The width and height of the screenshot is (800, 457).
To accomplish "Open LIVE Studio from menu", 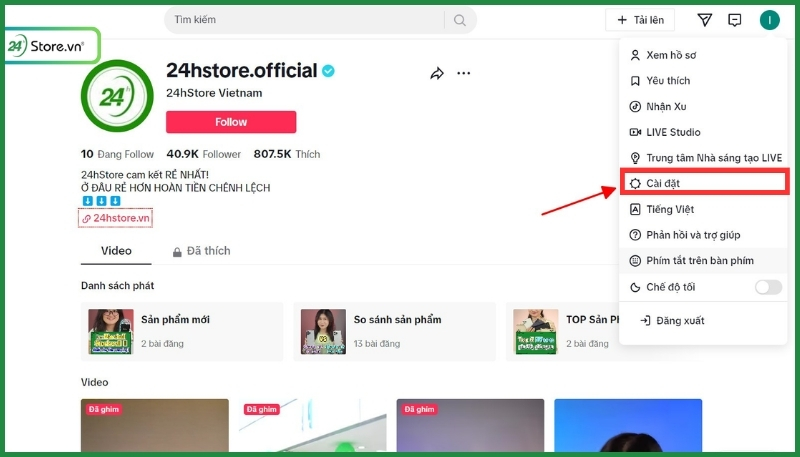I will pyautogui.click(x=703, y=132).
